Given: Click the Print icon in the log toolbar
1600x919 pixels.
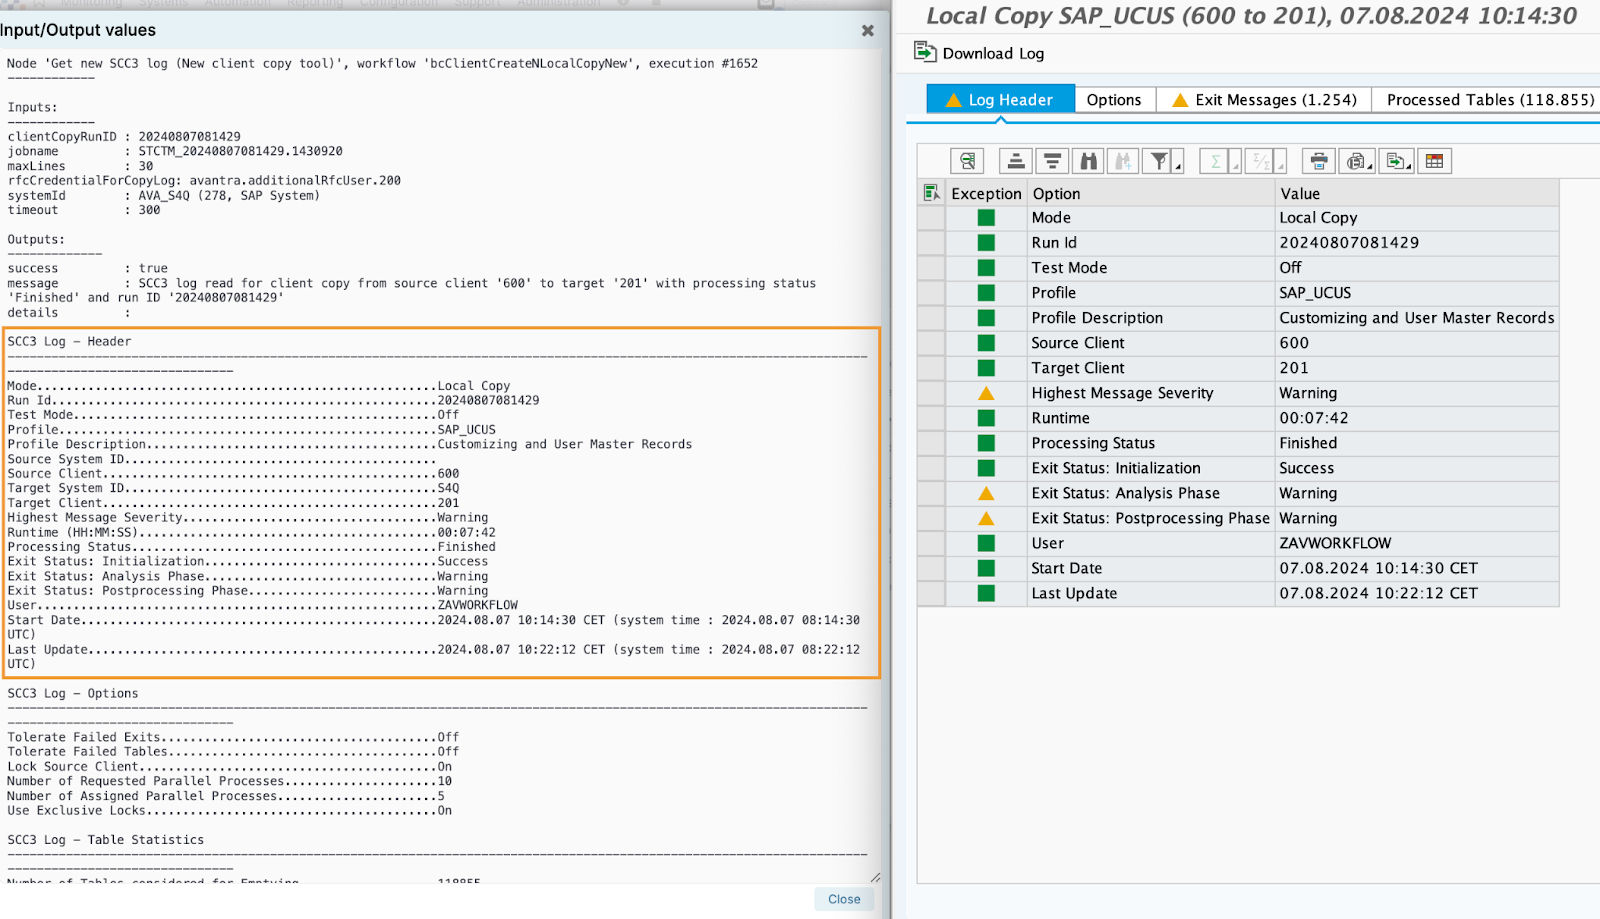Looking at the screenshot, I should point(1317,160).
